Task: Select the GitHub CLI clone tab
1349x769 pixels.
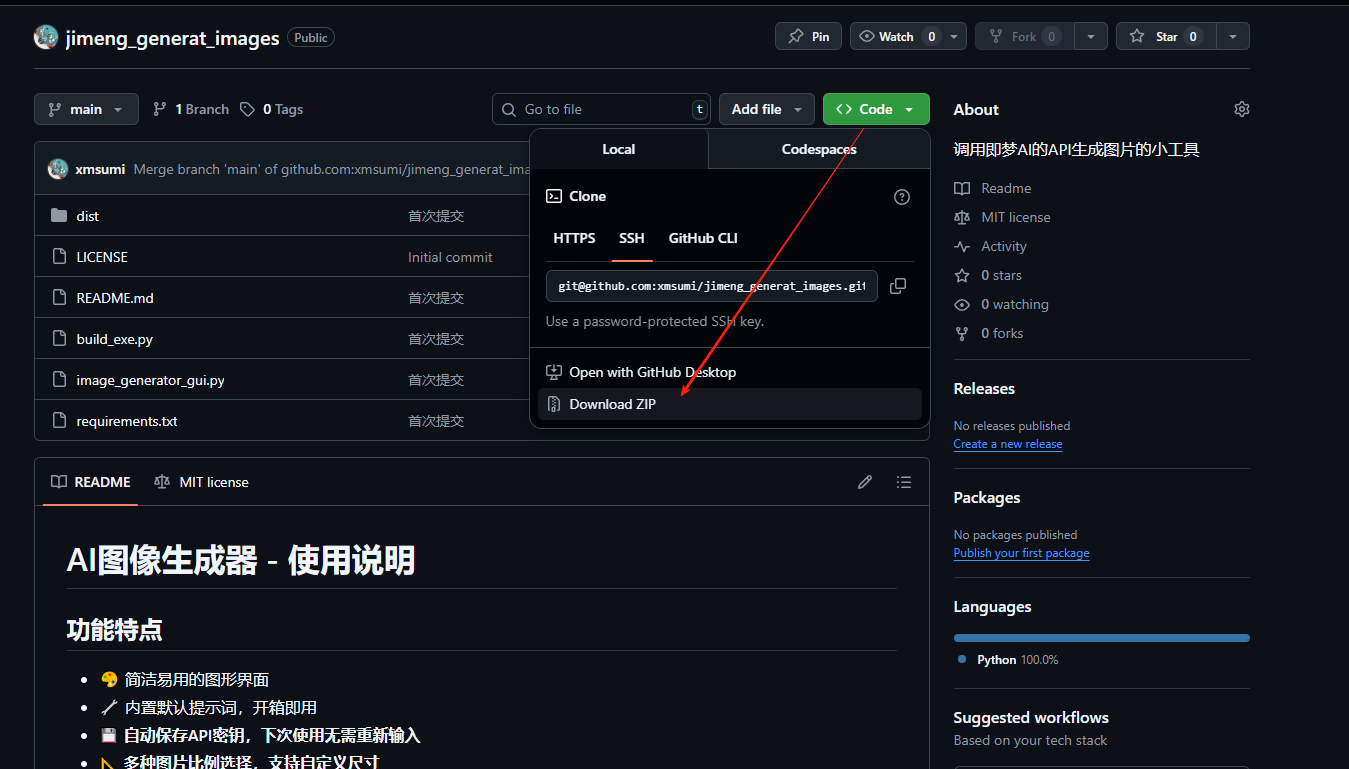Action: tap(703, 238)
